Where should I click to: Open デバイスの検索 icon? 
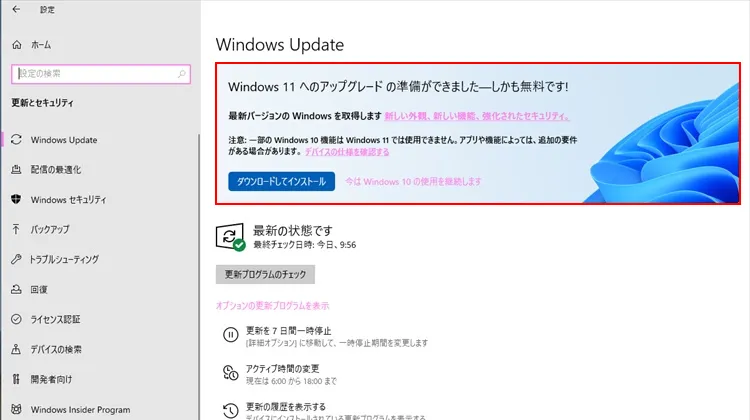coord(16,349)
